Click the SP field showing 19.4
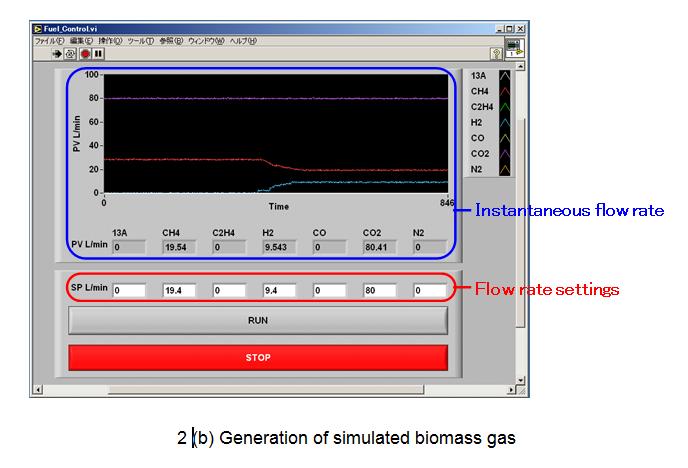 pos(179,290)
